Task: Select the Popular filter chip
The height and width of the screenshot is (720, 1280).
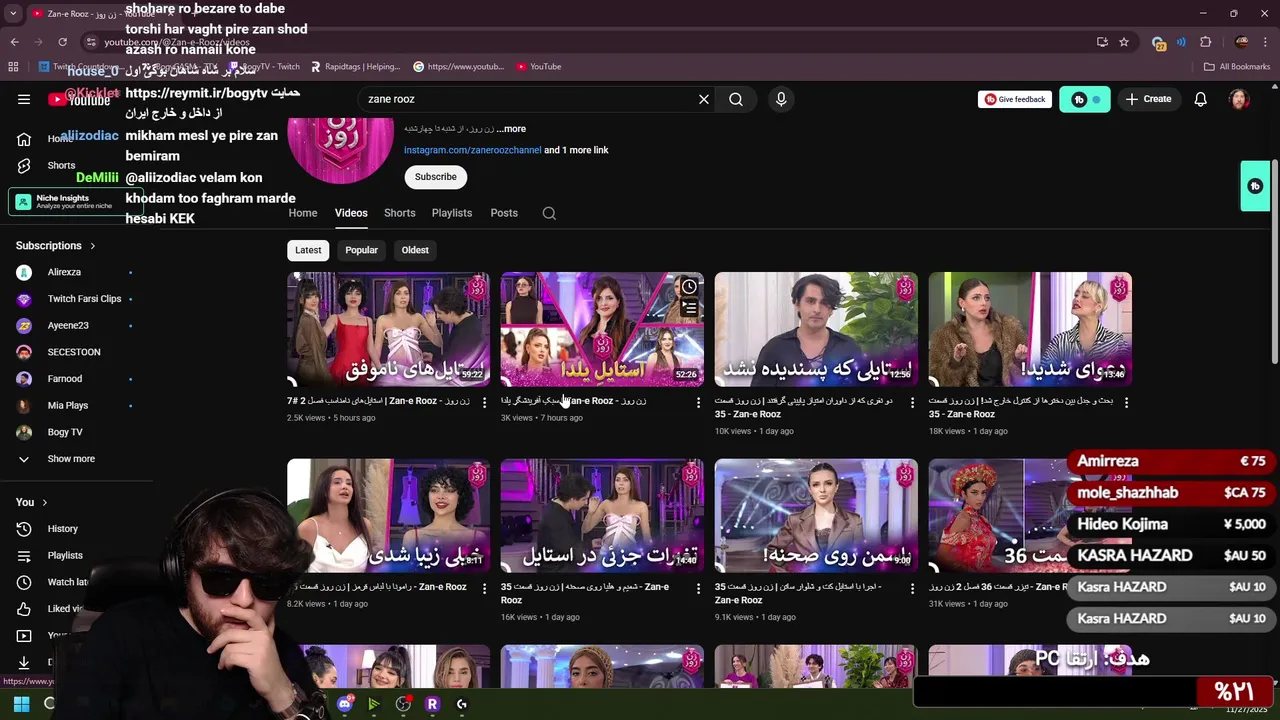Action: pos(361,250)
